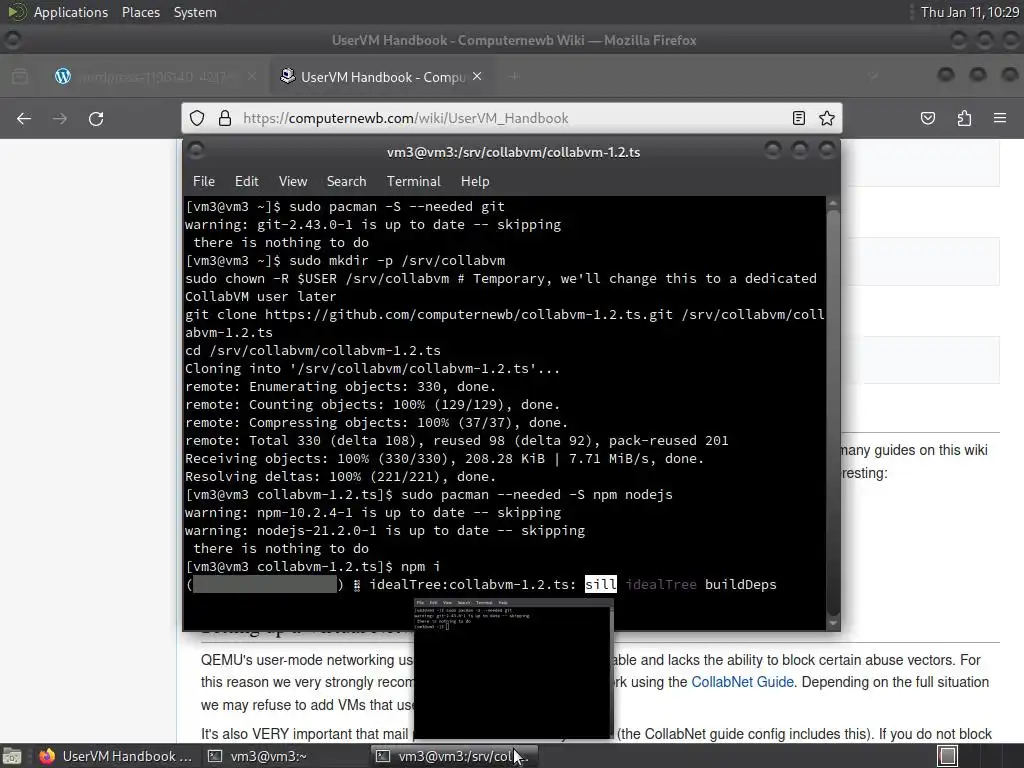Screen dimensions: 1024x768
Task: Open the terminal Edit menu
Action: coord(246,181)
